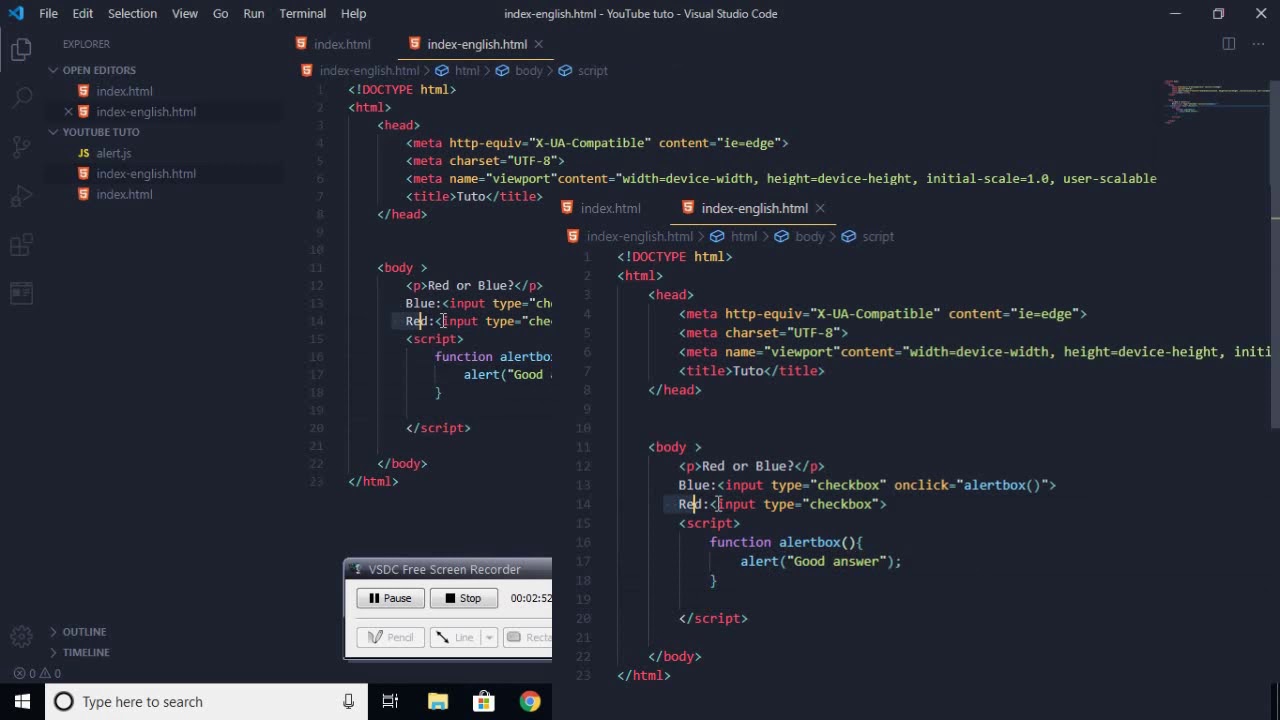Click the JS icon beside alert.js
This screenshot has height=720, width=1280.
84,153
